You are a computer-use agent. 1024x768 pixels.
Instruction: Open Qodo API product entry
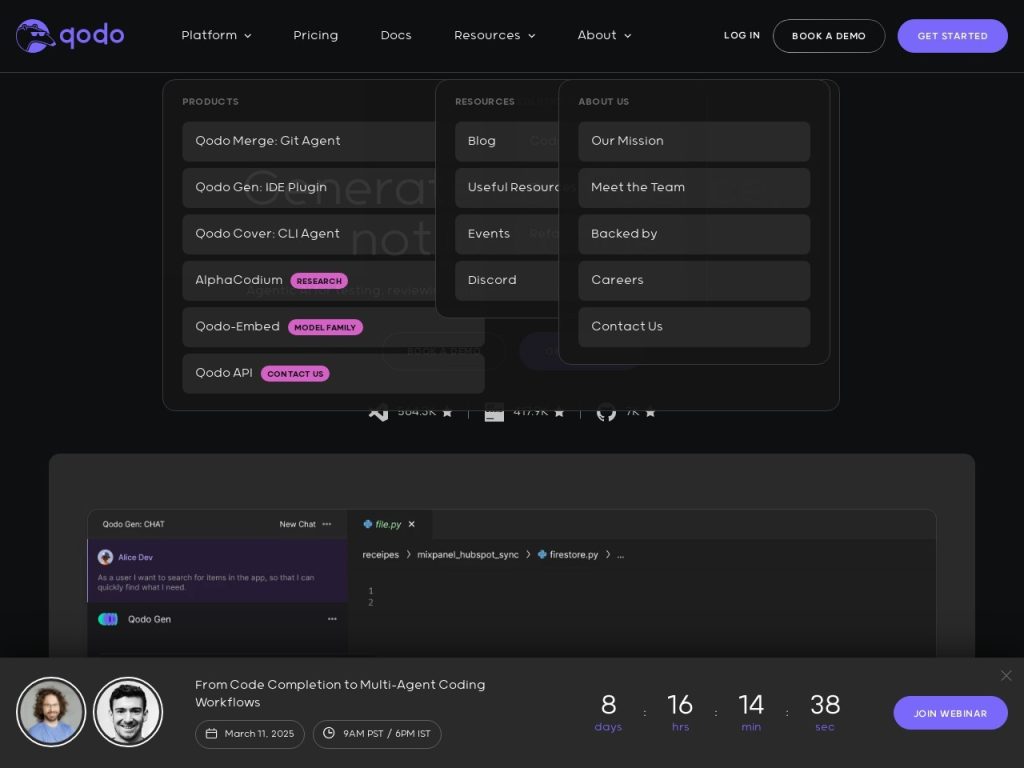[x=333, y=373]
